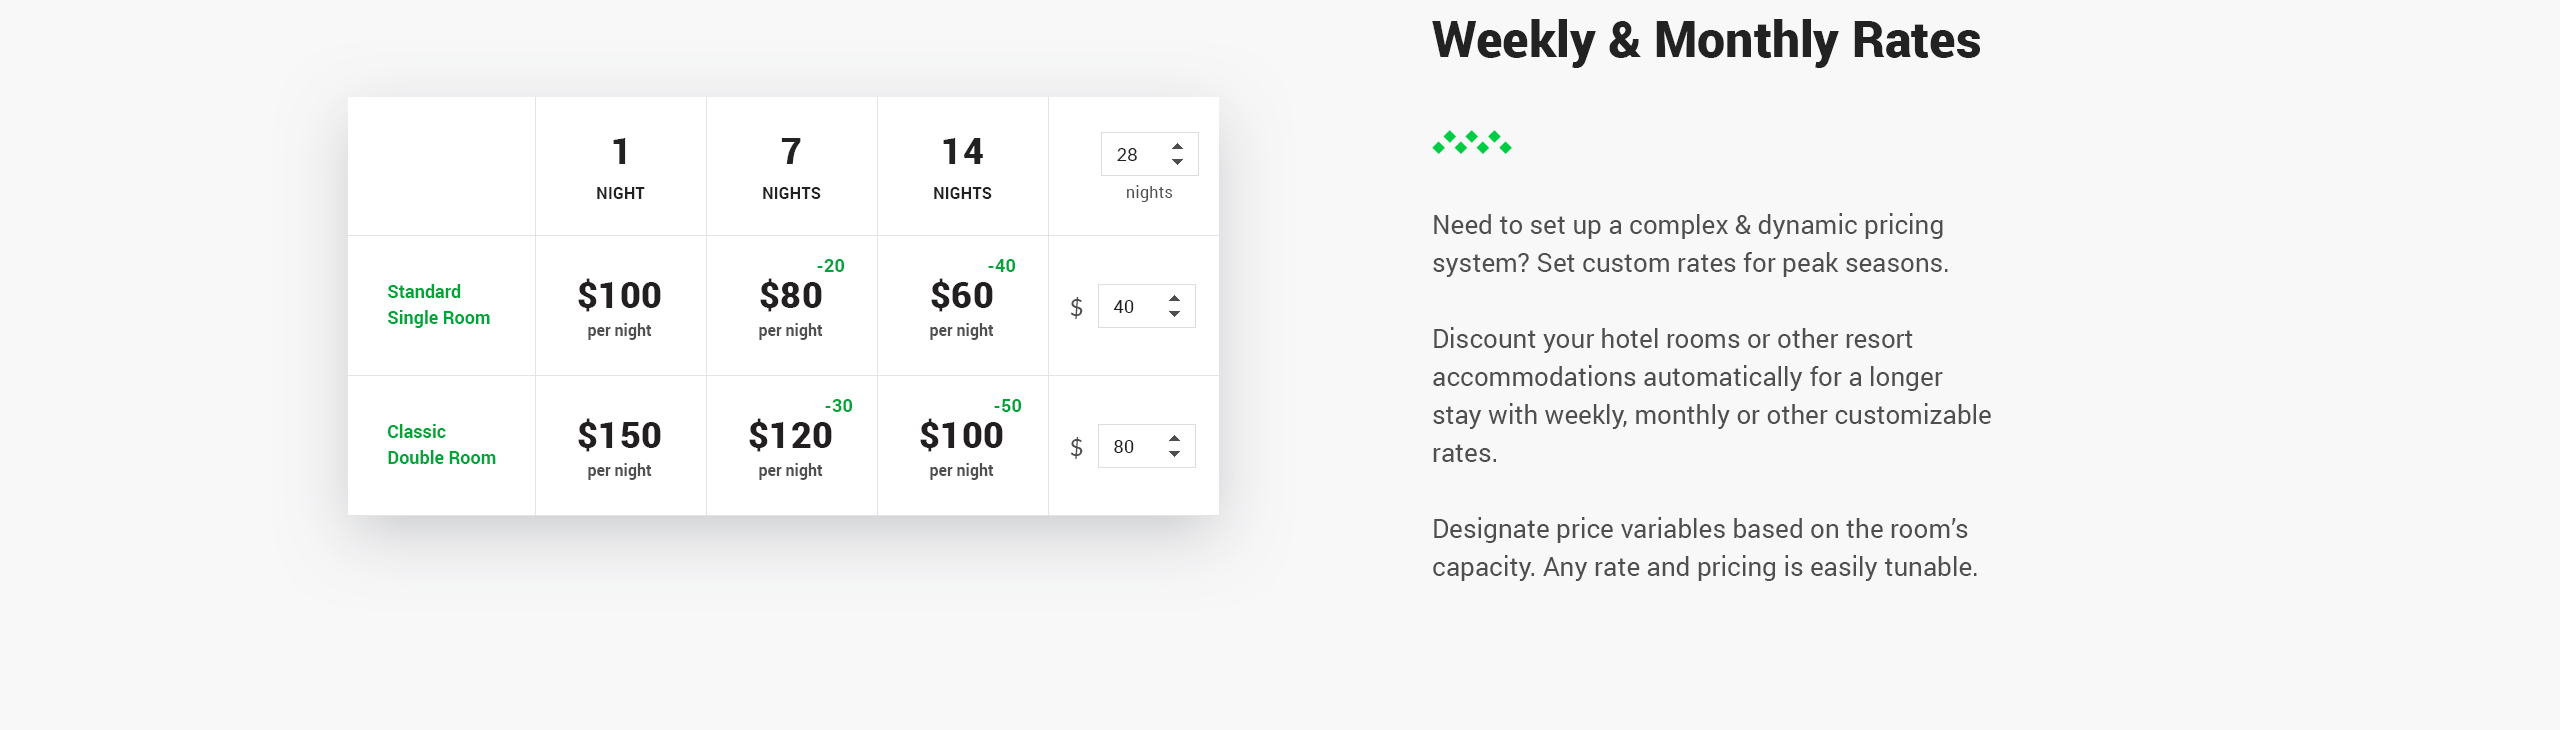
Task: Increase Classic Double Room custom price
Action: [1174, 438]
